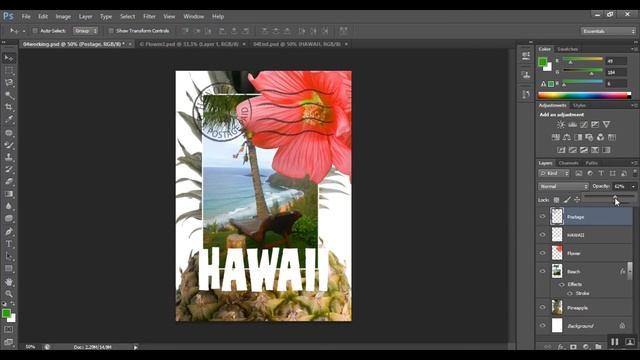
Task: Click lock transparent pixels icon
Action: coord(556,200)
